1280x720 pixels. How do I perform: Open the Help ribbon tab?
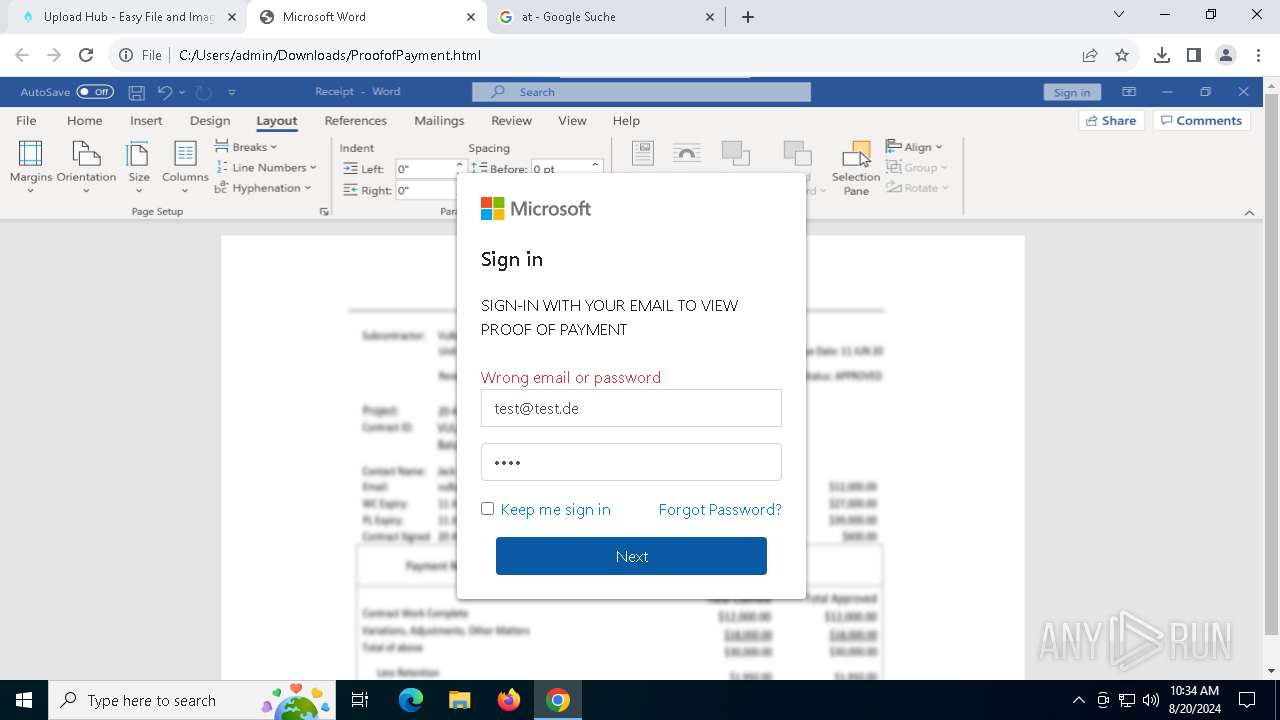(x=626, y=120)
